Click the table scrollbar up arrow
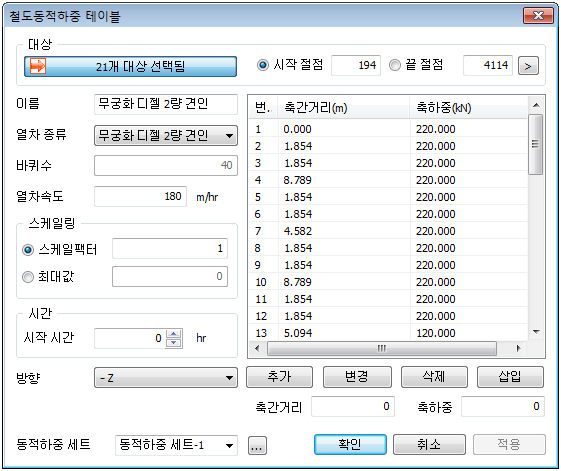The image size is (561, 471). point(536,105)
